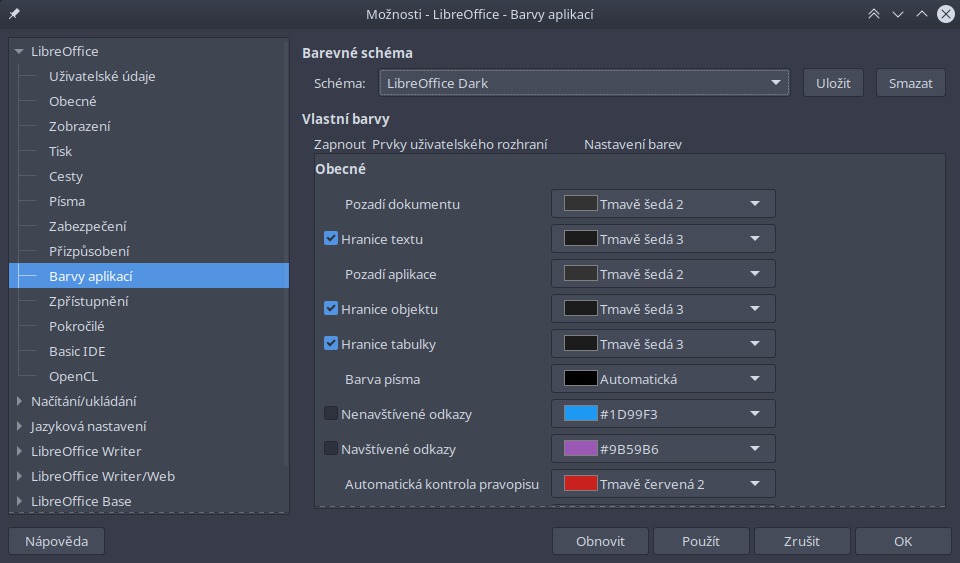
Task: Toggle the Hranice tabulky checkbox
Action: 331,343
